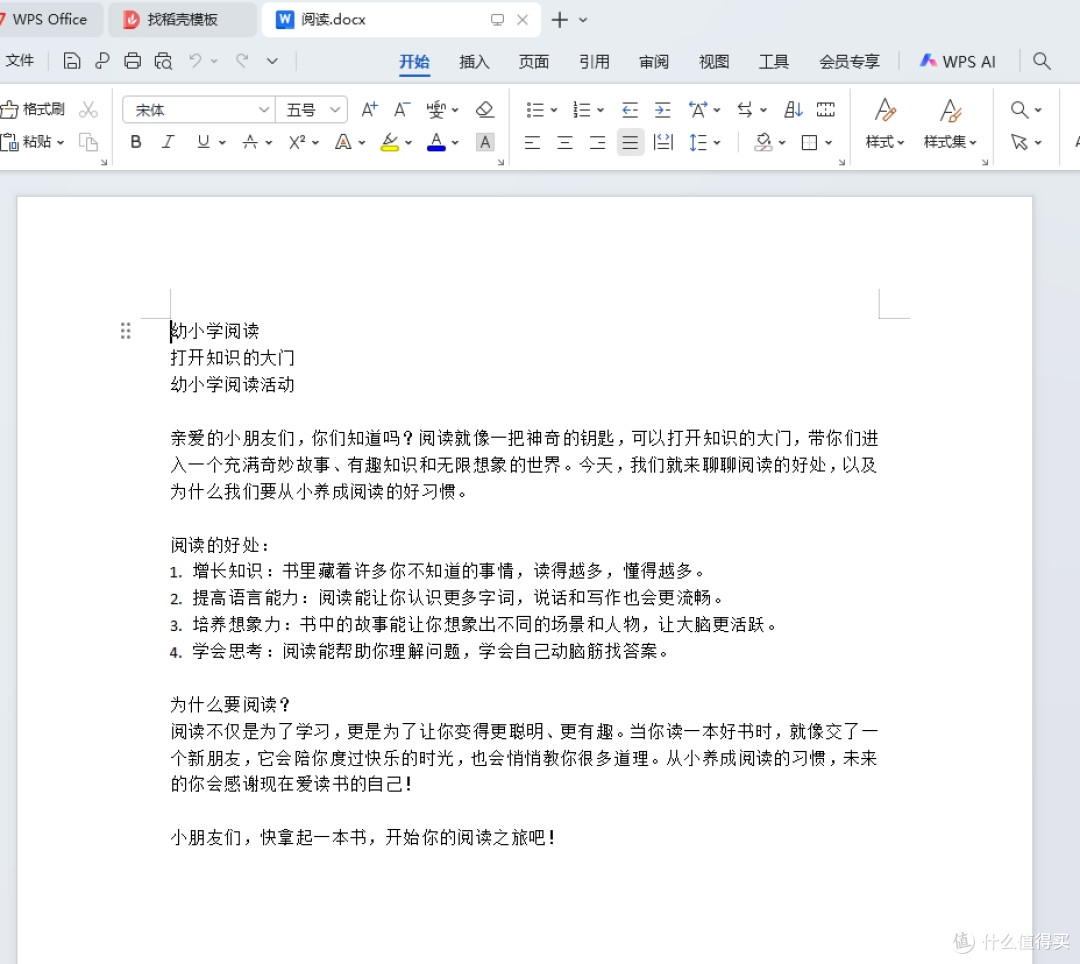1080x964 pixels.
Task: Expand the numbered list dropdown arrow
Action: click(601, 110)
